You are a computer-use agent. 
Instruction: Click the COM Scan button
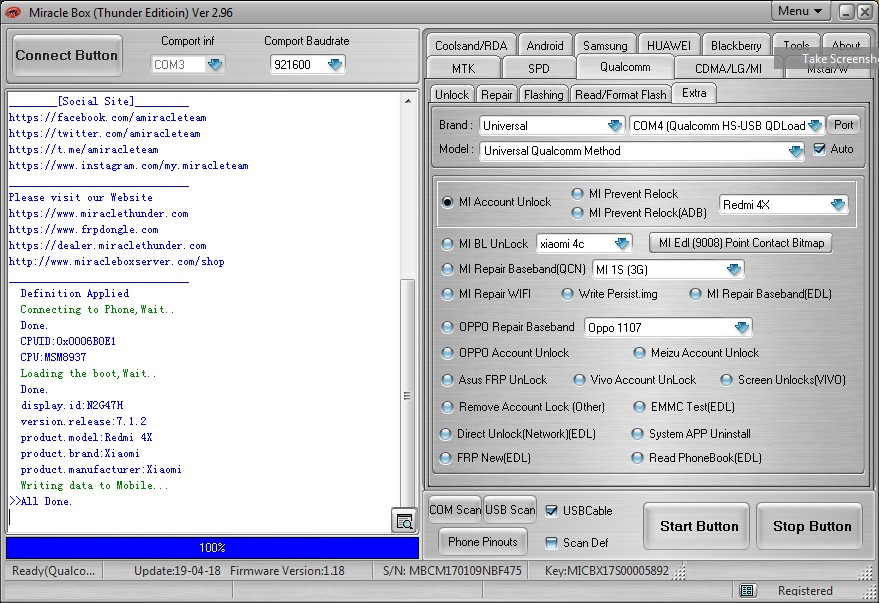455,510
